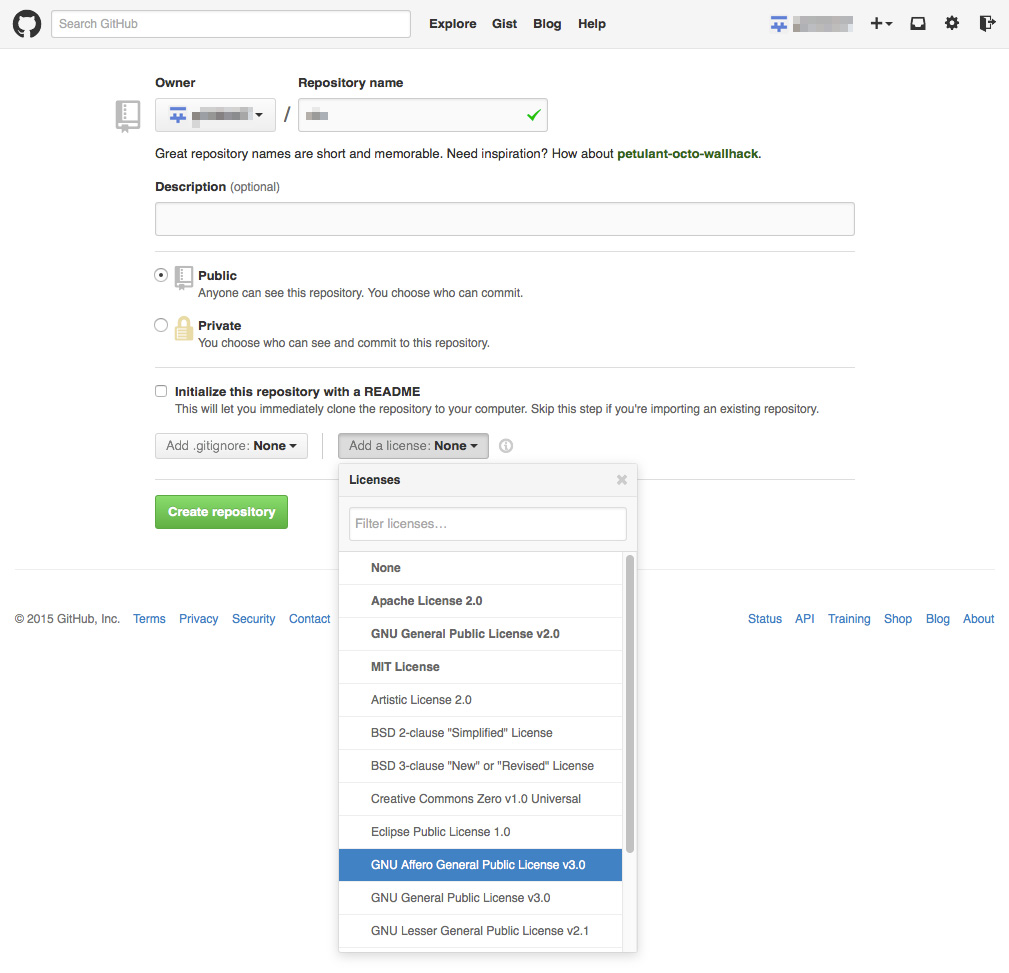Viewport: 1009px width, 973px height.
Task: Focus the Filter licenses text field
Action: (x=487, y=524)
